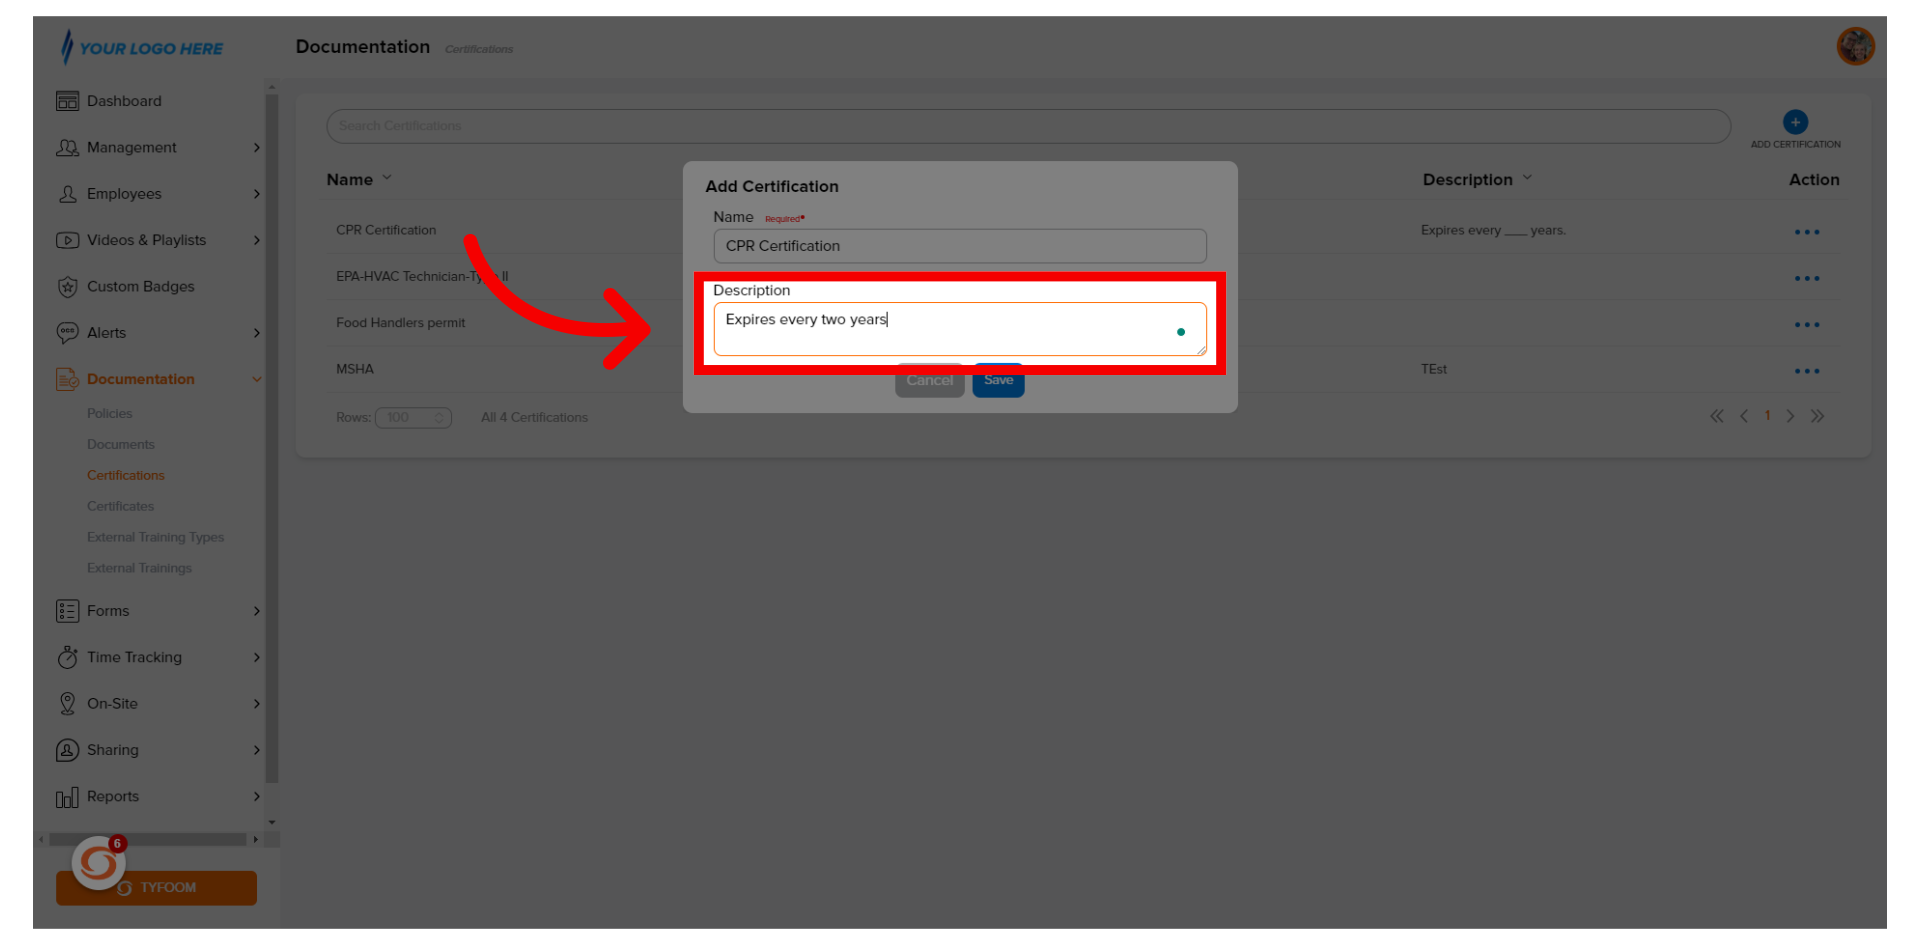Expand the Videos & Playlists chevron
This screenshot has width=1920, height=945.
[x=256, y=240]
